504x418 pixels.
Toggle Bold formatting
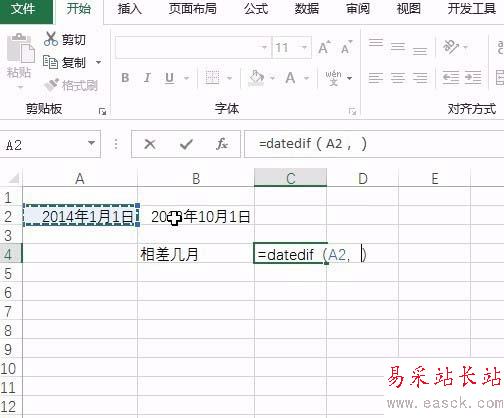(125, 78)
